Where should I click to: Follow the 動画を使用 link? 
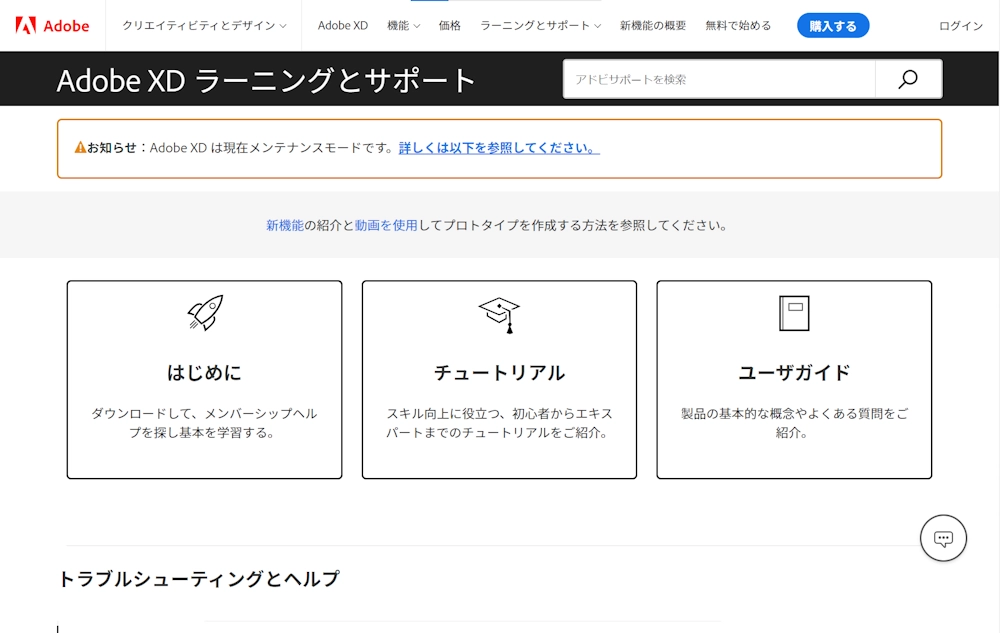coord(386,225)
